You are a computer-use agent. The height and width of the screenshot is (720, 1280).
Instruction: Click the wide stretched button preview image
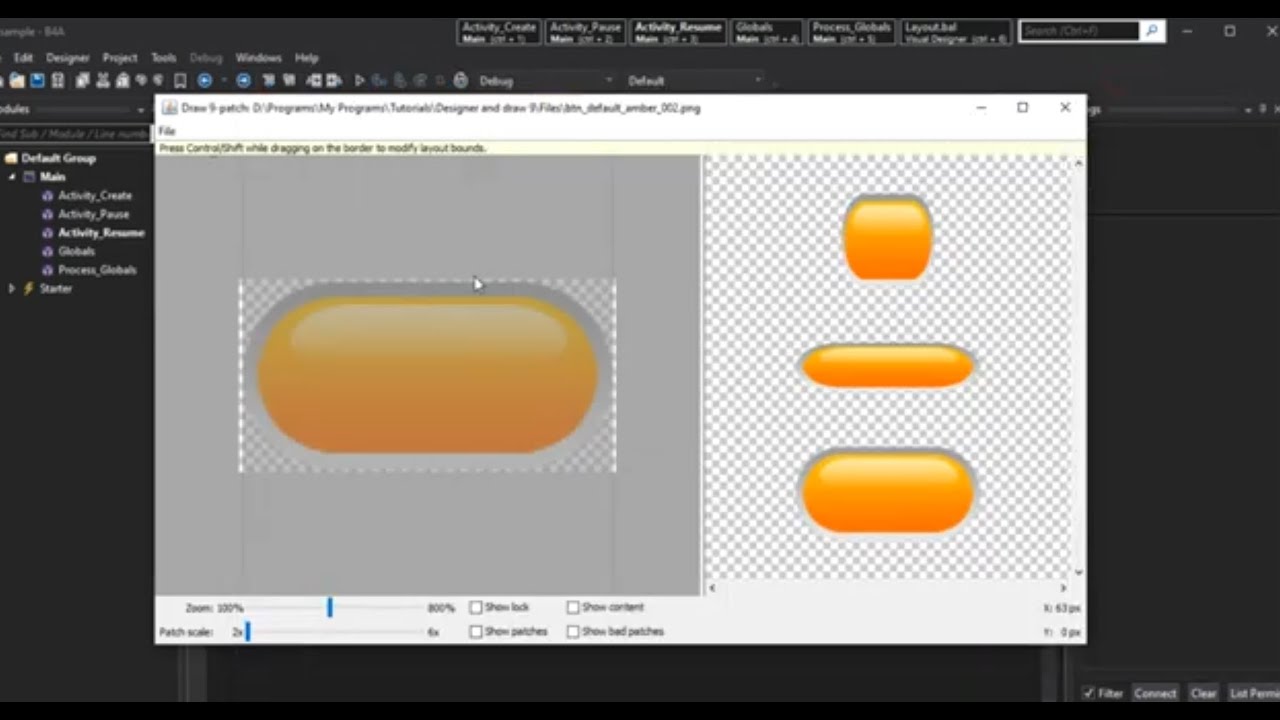click(887, 366)
